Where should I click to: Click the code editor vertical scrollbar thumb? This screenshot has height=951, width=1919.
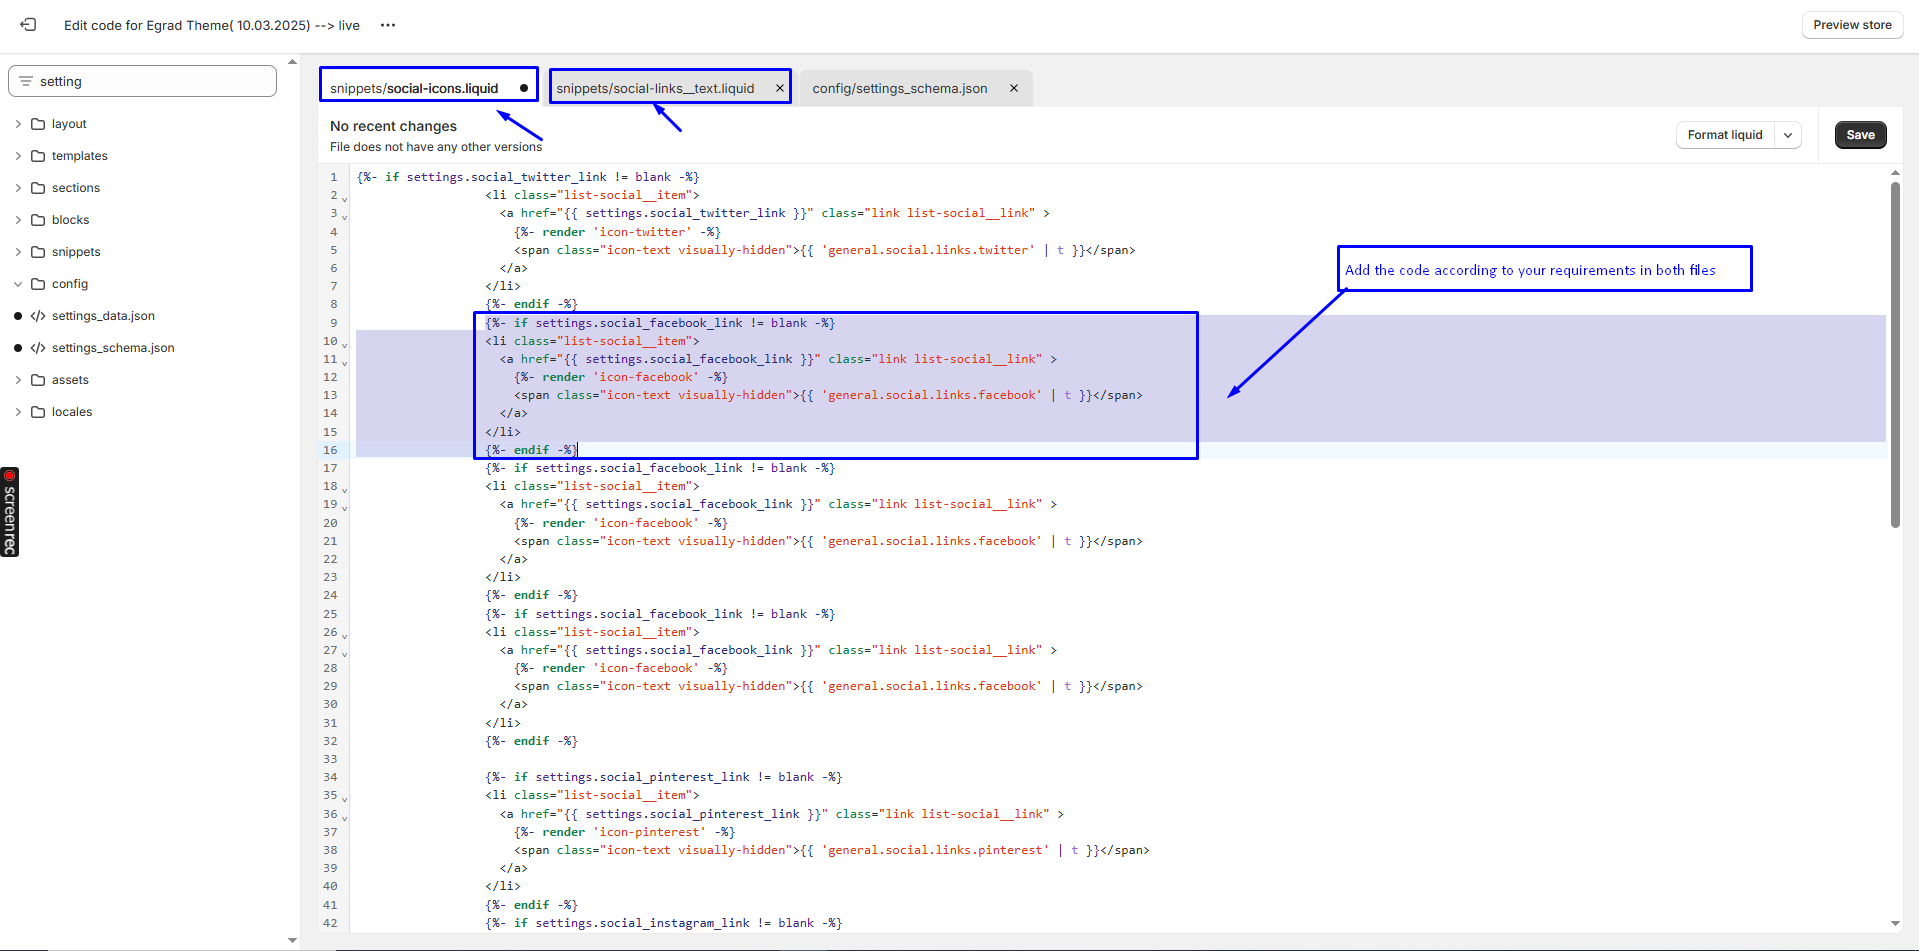pyautogui.click(x=1895, y=354)
